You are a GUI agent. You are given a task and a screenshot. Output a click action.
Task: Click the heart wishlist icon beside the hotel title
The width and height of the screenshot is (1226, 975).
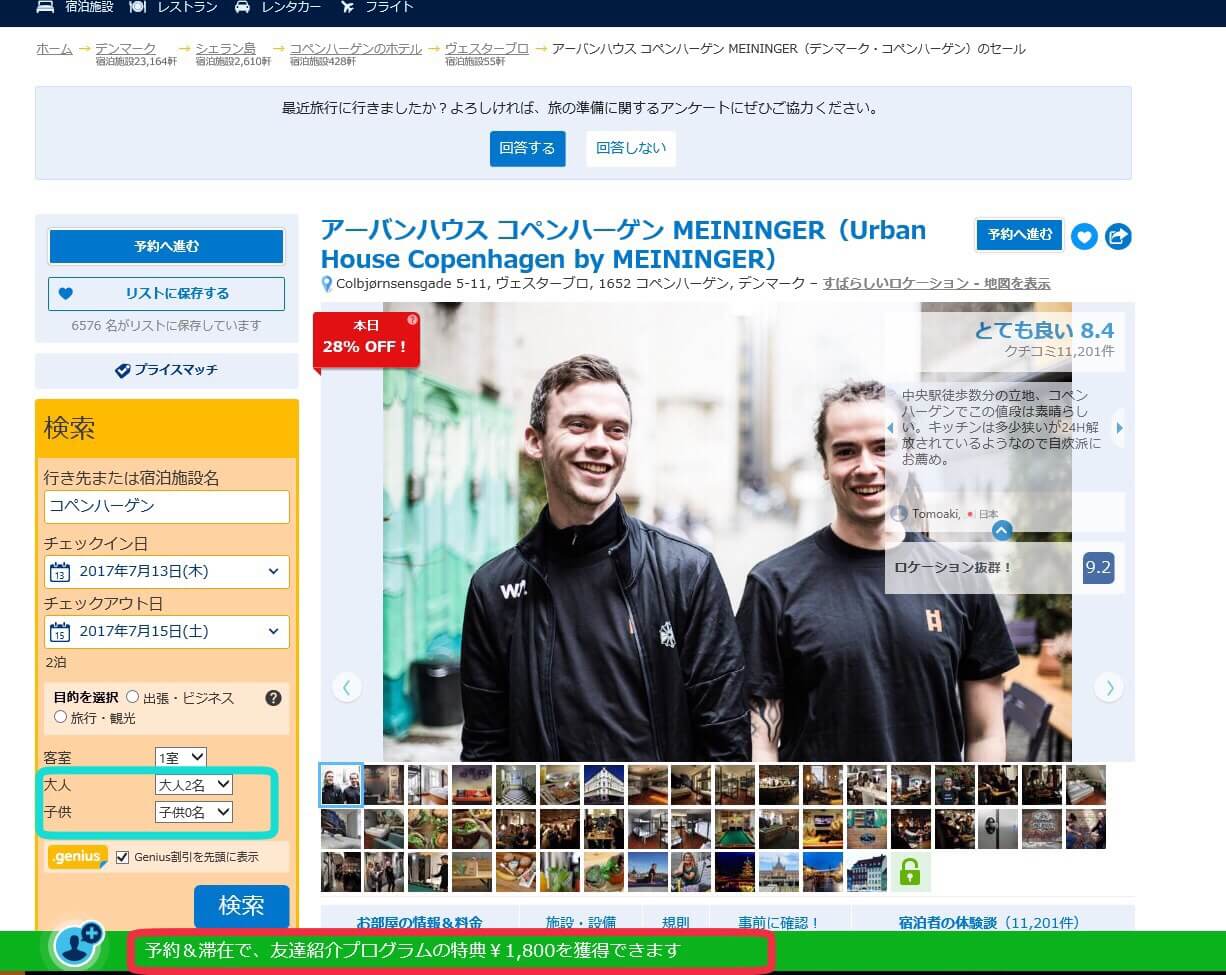1084,236
